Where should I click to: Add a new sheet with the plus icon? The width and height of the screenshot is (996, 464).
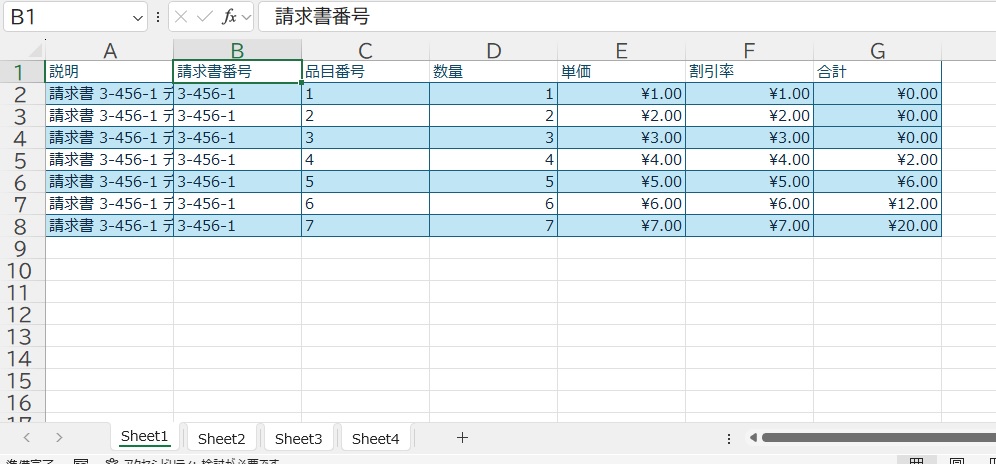[x=462, y=438]
